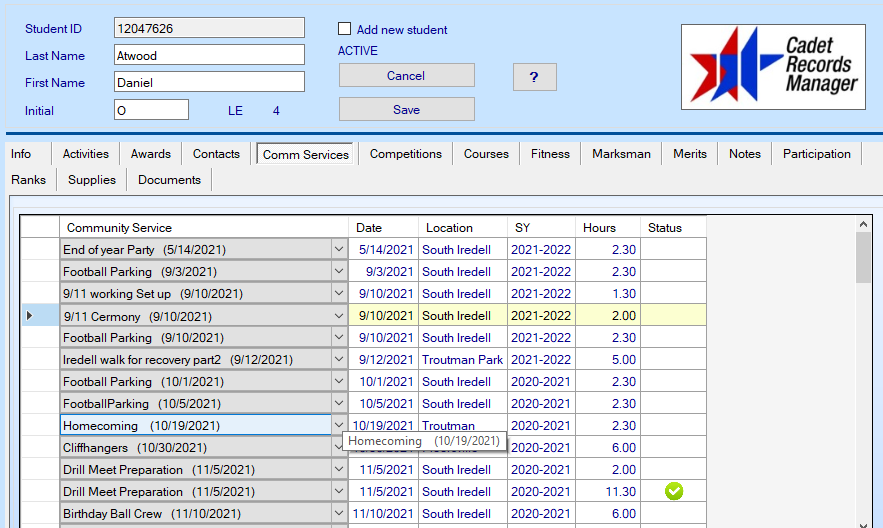
Task: Click the Troutman Park location cell
Action: click(462, 360)
